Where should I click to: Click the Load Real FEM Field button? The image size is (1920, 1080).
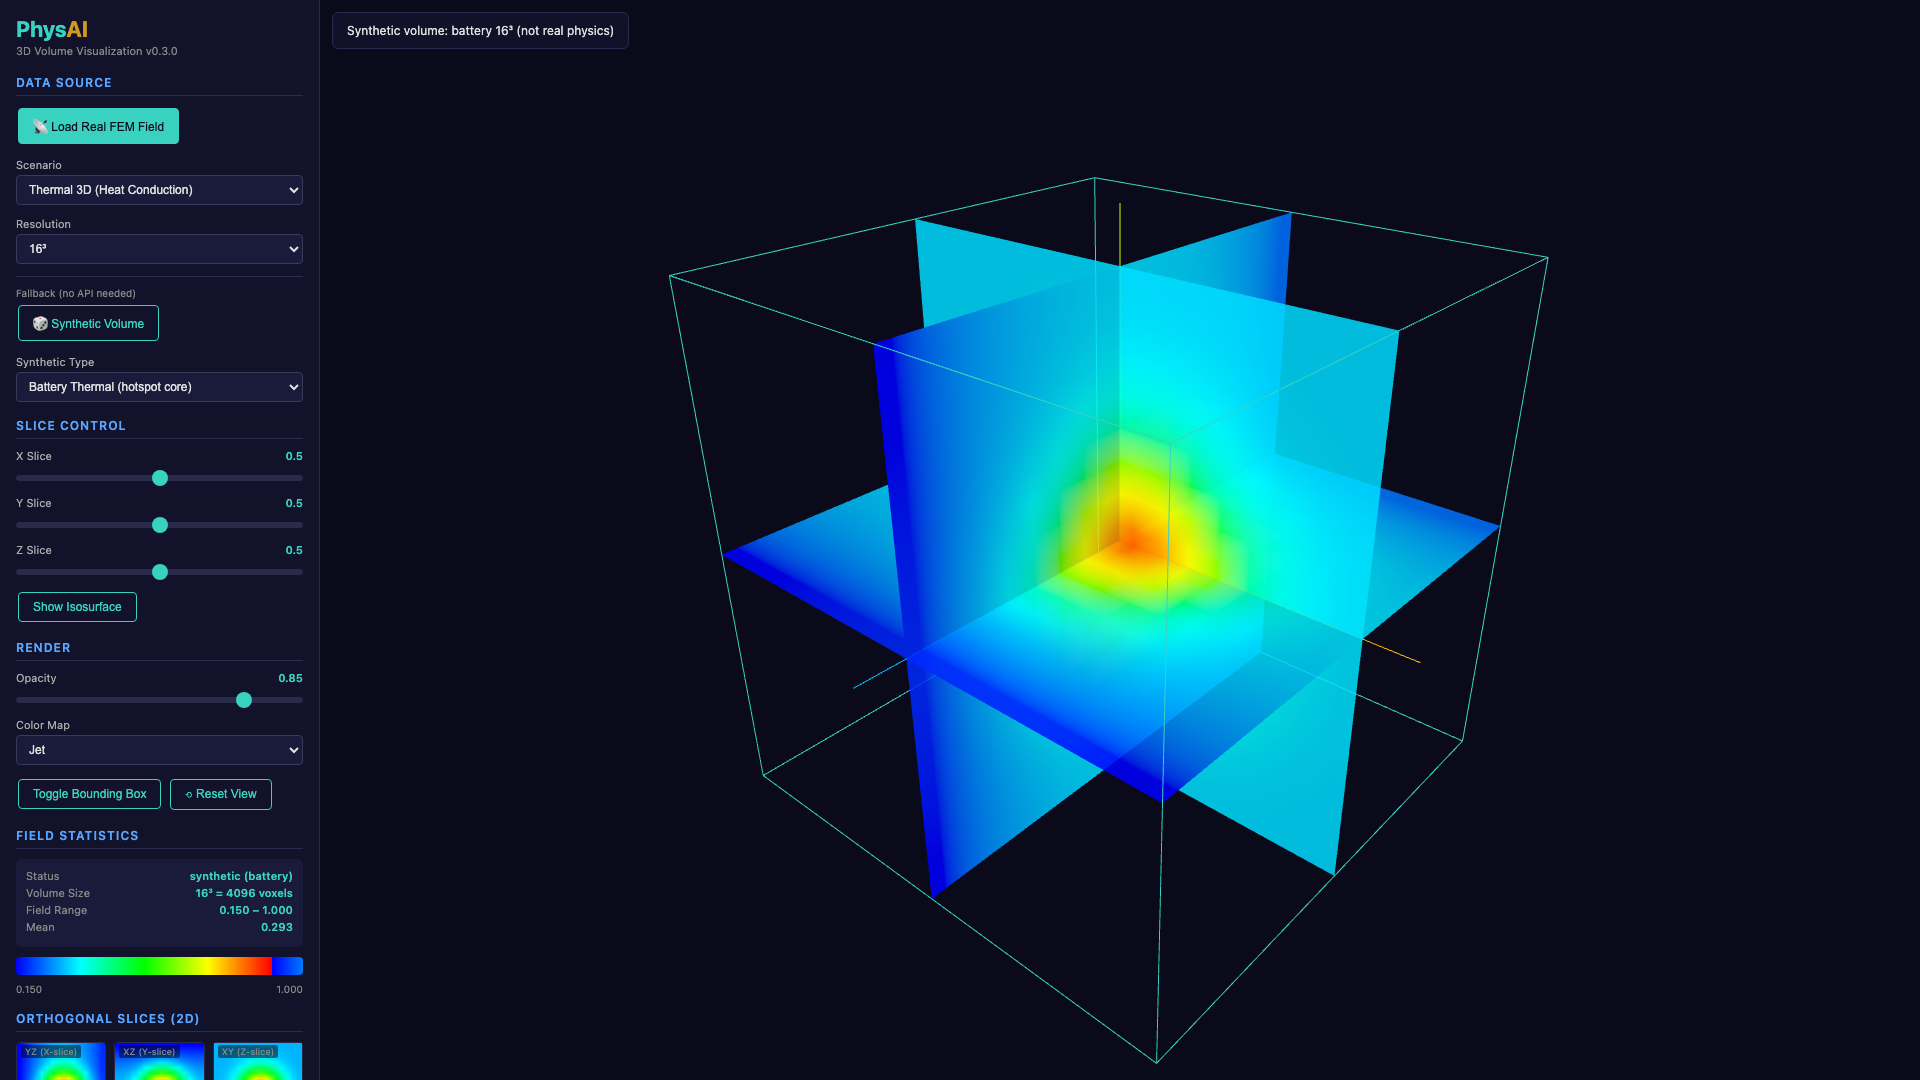point(98,126)
